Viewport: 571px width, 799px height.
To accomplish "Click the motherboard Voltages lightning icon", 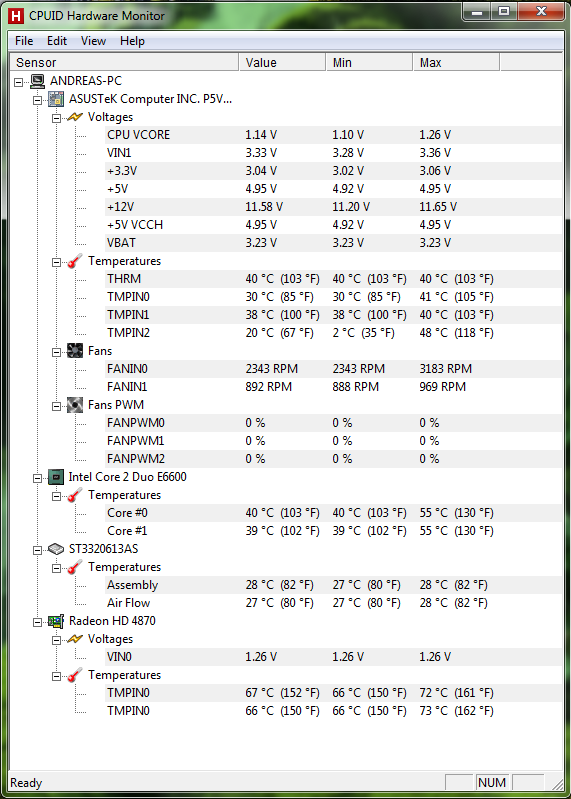I will click(x=75, y=117).
